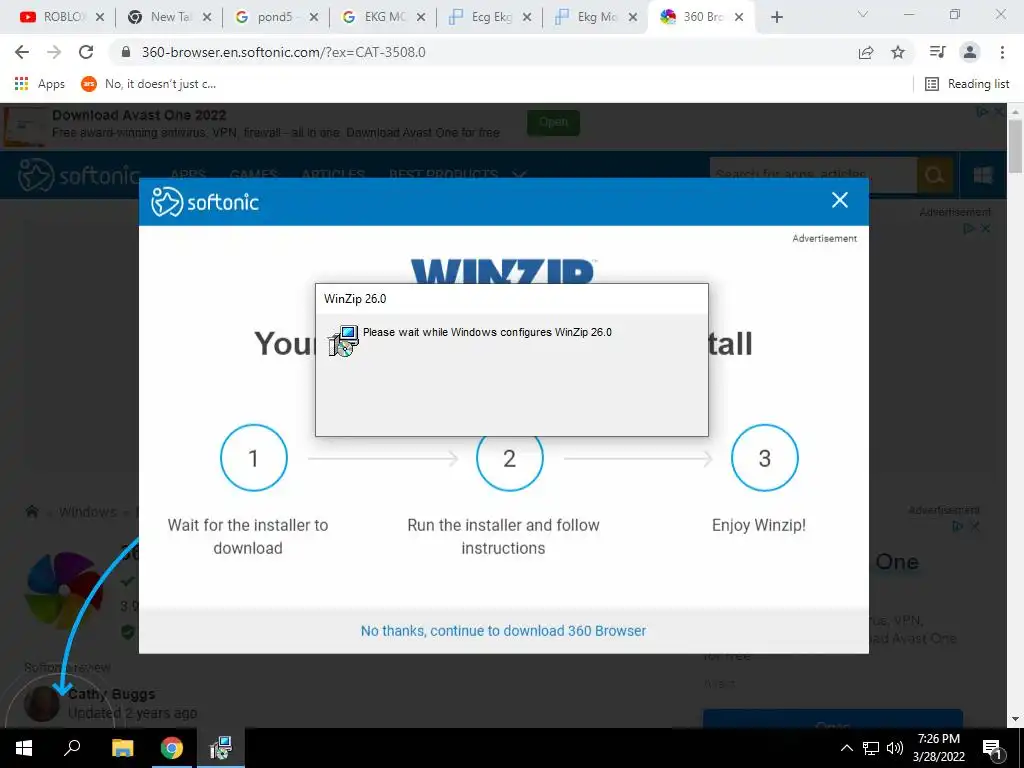Select the Windows platform icon on Softonic
This screenshot has width=1024, height=768.
pyautogui.click(x=983, y=174)
